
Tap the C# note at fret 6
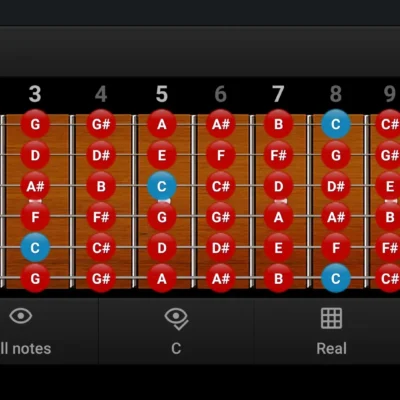221,186
